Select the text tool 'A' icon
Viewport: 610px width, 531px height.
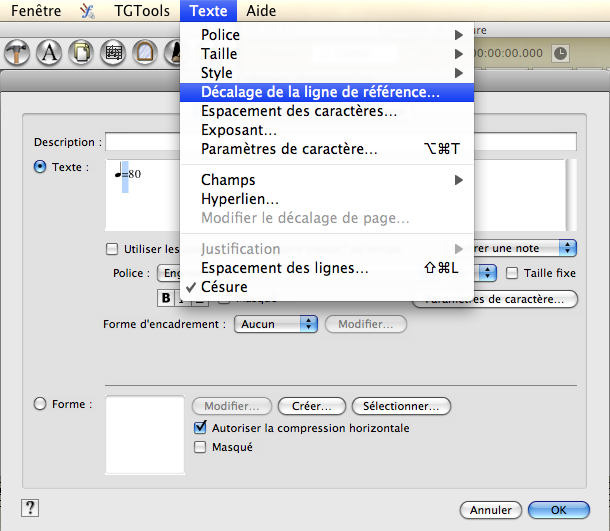tap(48, 53)
